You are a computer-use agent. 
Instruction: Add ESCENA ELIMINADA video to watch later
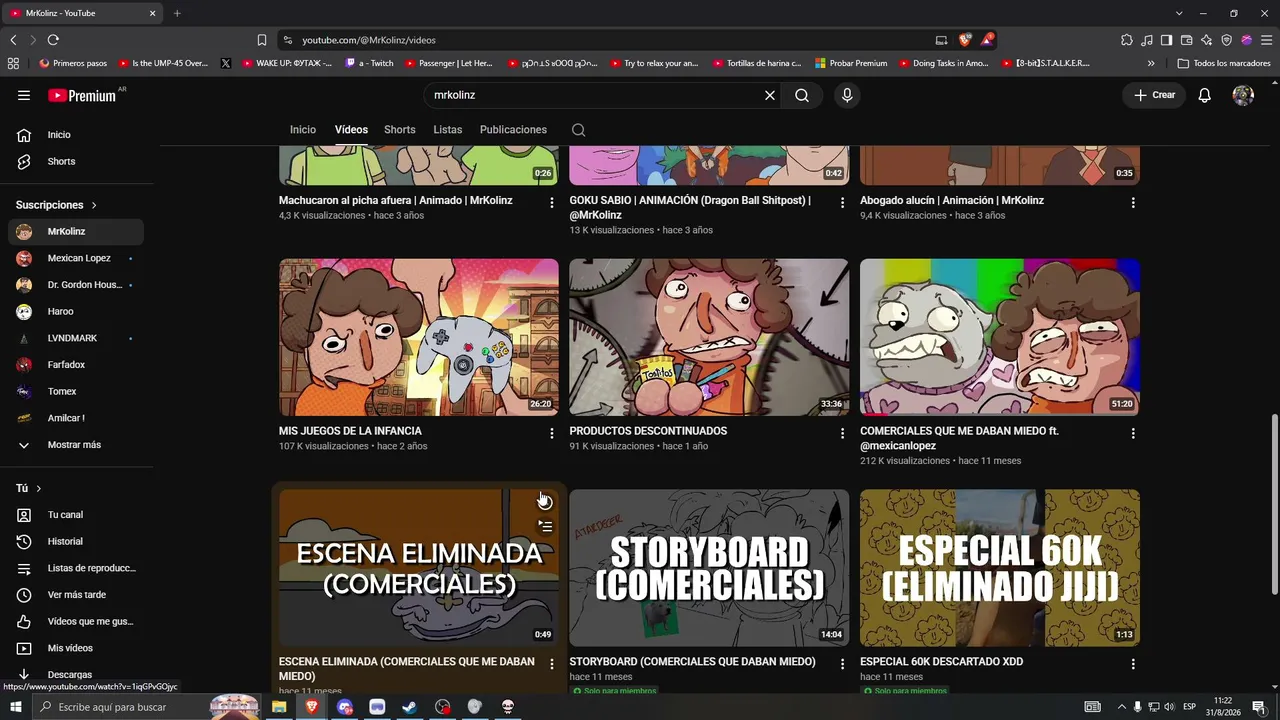click(x=545, y=502)
